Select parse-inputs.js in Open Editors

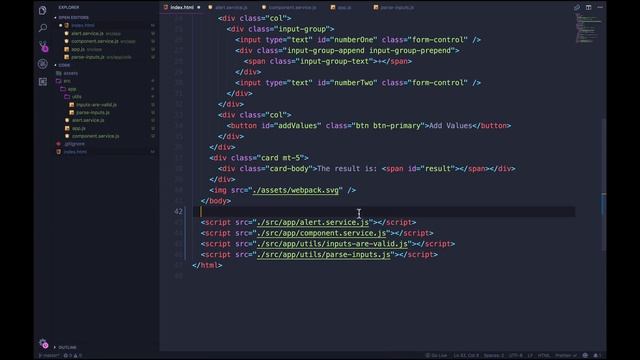[x=88, y=57]
